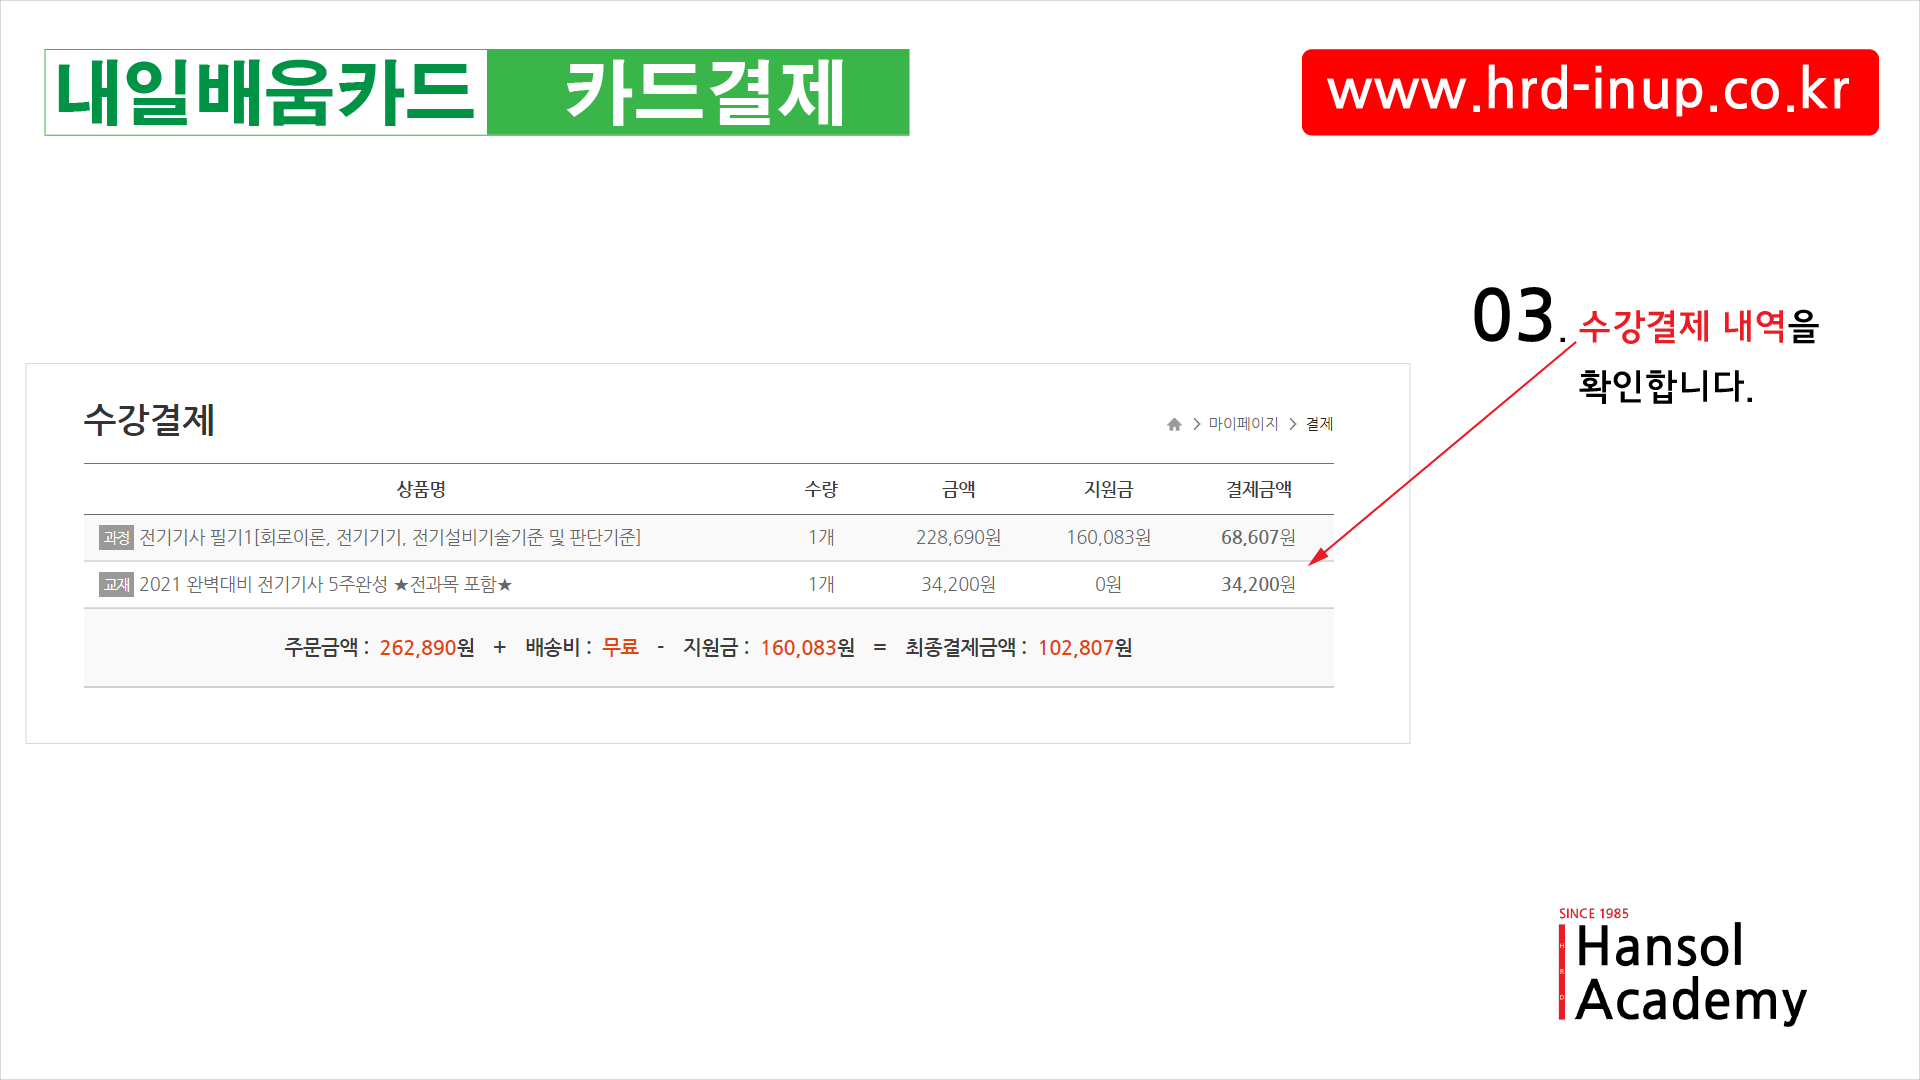The height and width of the screenshot is (1080, 1920).
Task: Click the 1개 quantity in course row
Action: pyautogui.click(x=821, y=538)
